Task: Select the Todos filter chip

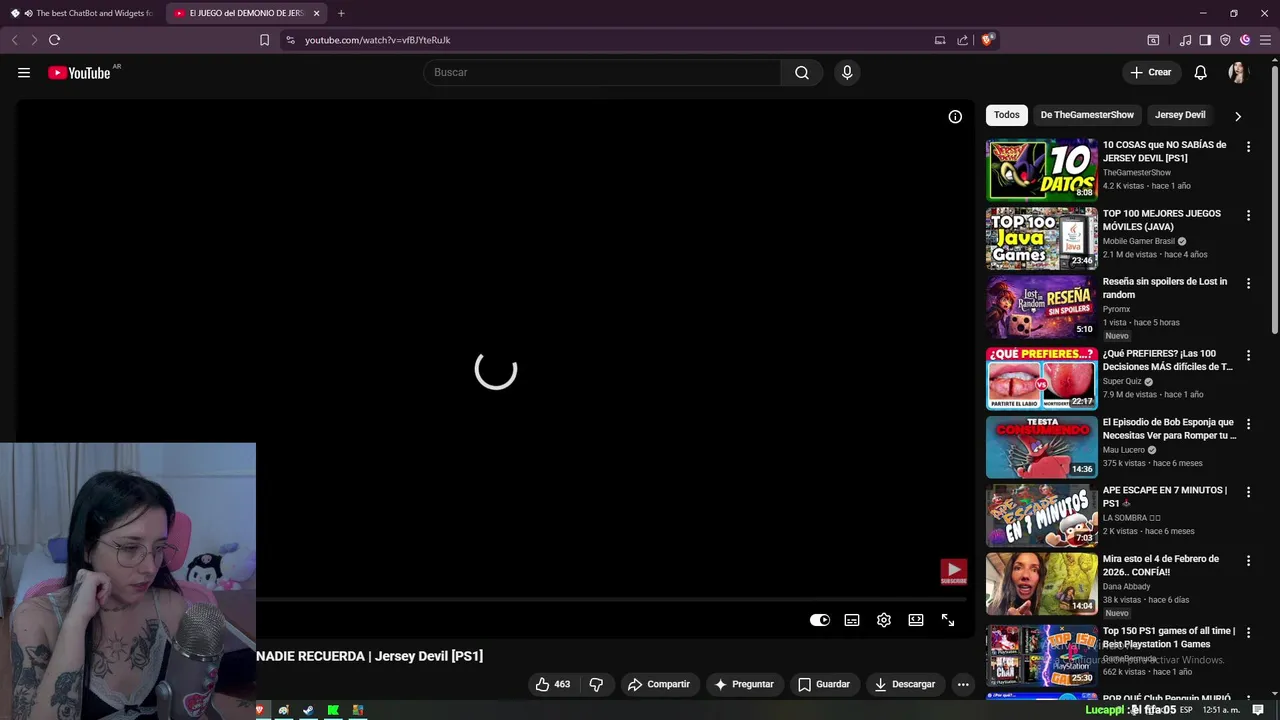Action: [x=1006, y=115]
